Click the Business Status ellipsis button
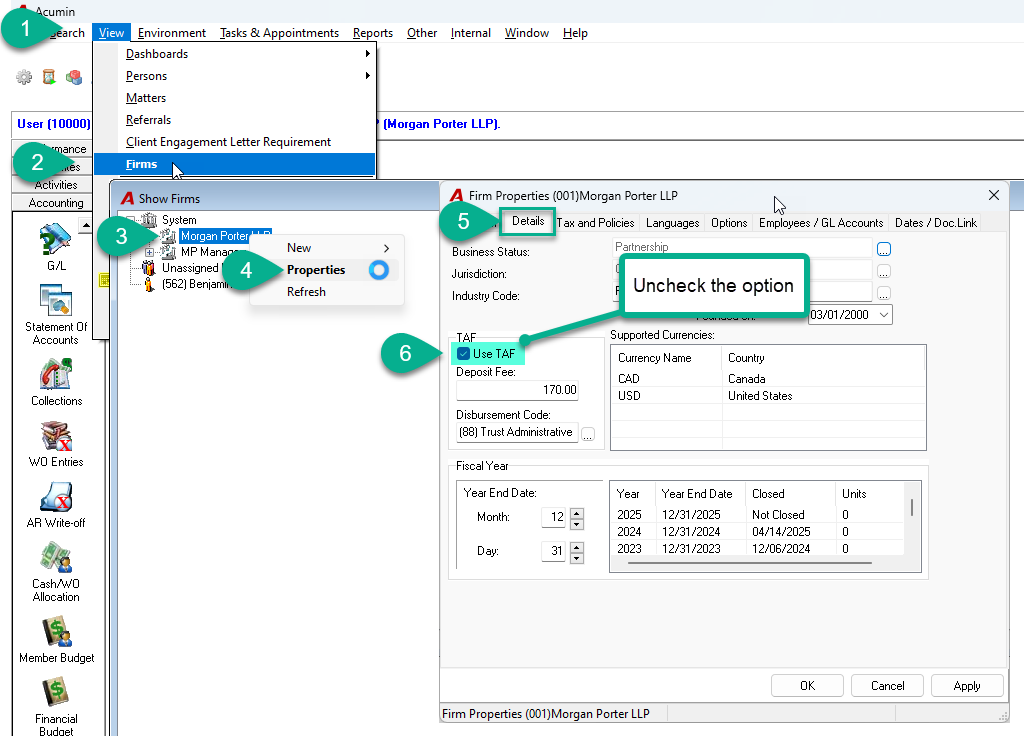The image size is (1024, 736). [884, 249]
